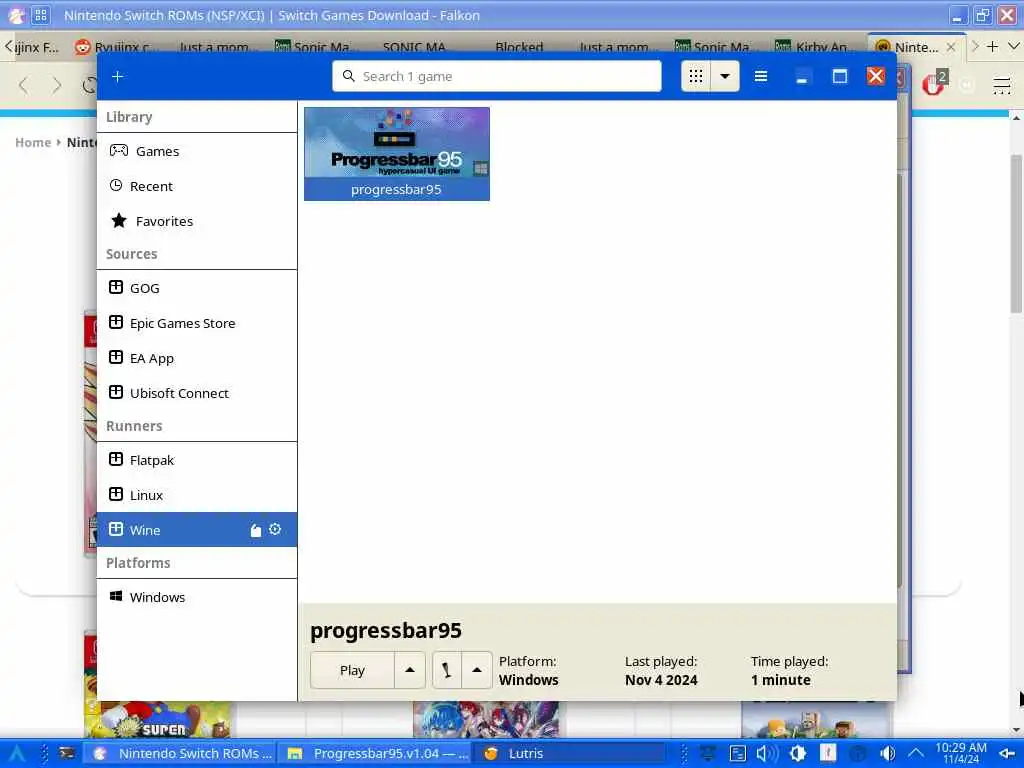Switch to the 'Blocked' tab

tap(519, 47)
